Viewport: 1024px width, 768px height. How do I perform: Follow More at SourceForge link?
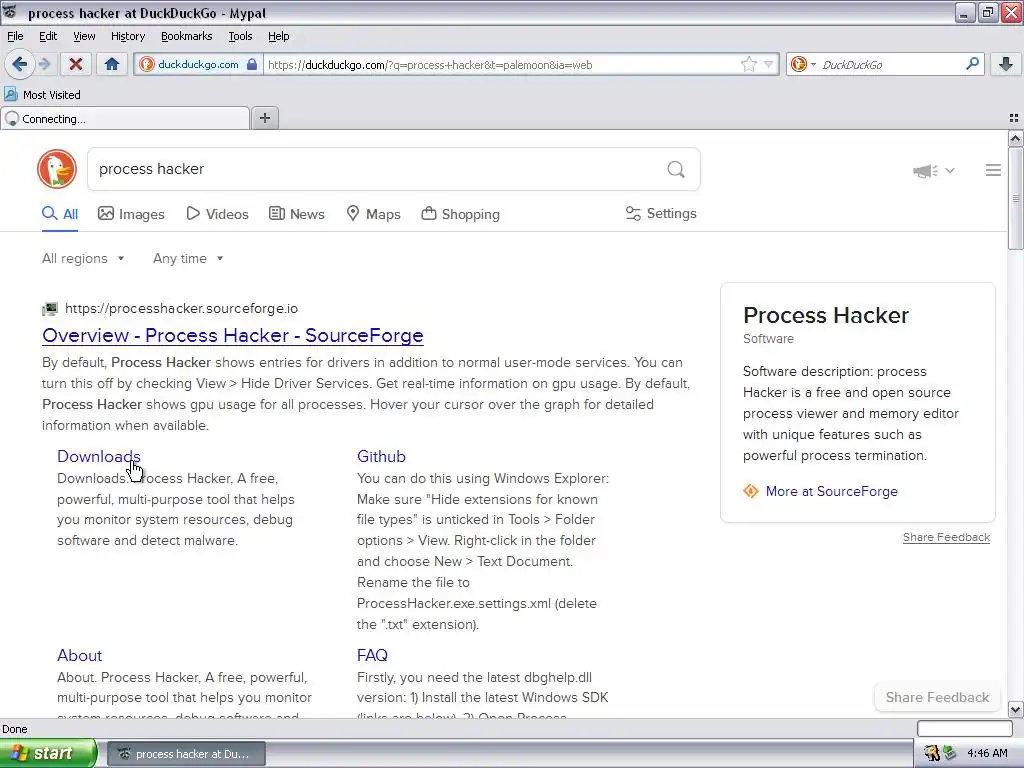[x=831, y=491]
